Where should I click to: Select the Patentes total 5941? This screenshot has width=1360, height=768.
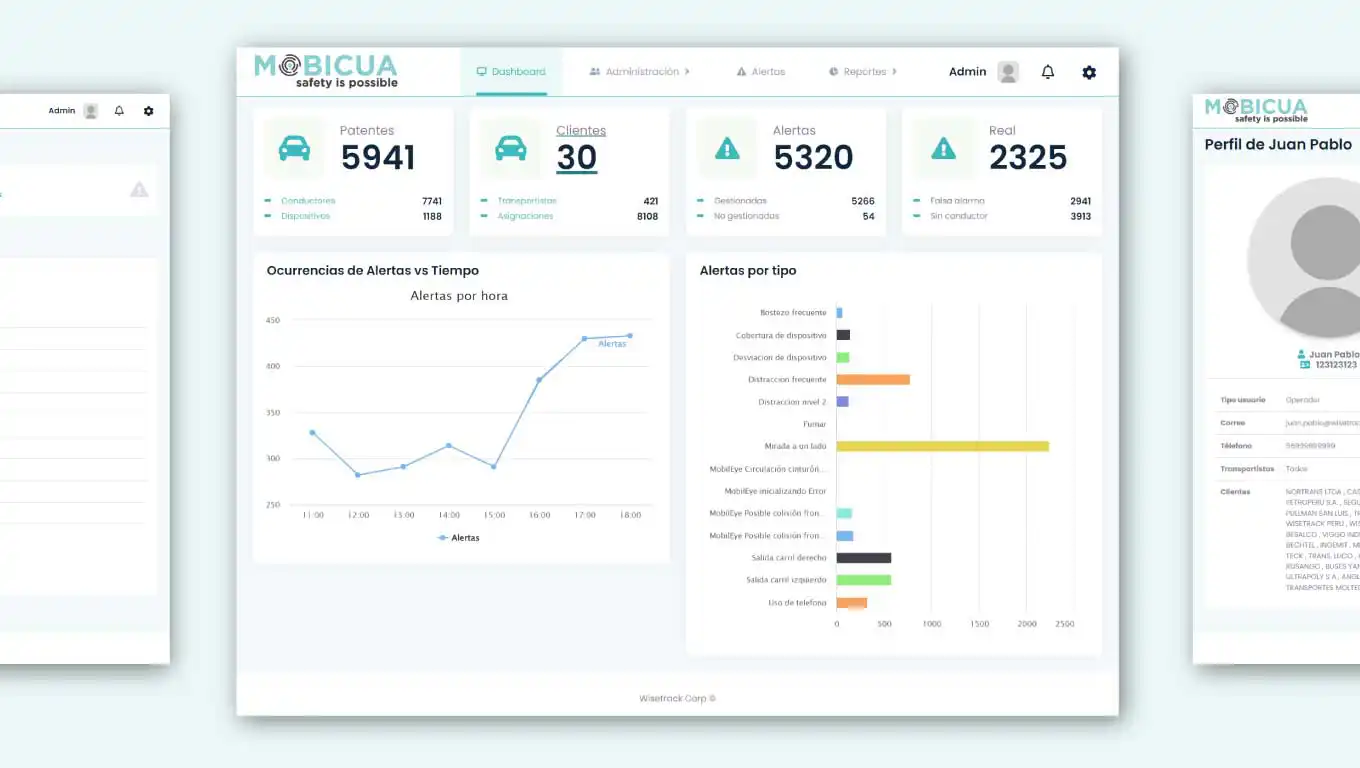coord(378,158)
